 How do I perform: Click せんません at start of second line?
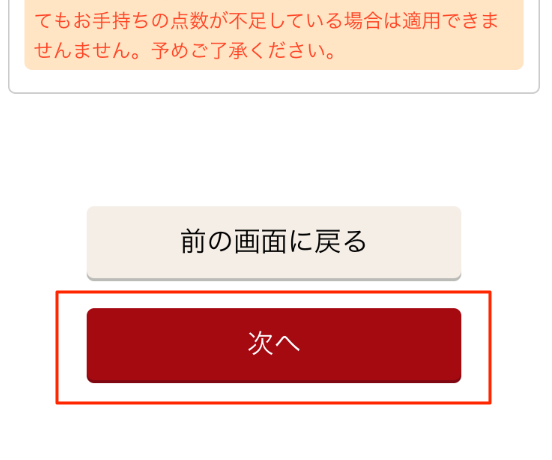[x=83, y=51]
